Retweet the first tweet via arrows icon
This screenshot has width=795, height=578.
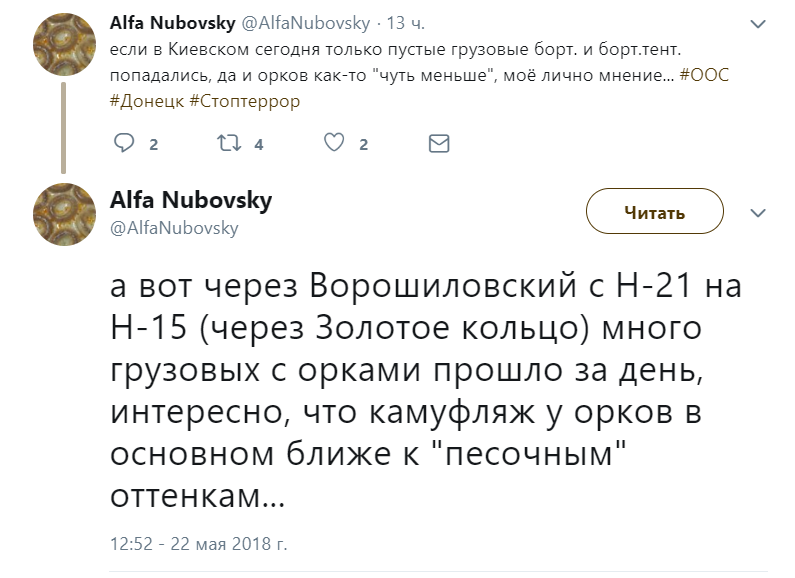229,143
